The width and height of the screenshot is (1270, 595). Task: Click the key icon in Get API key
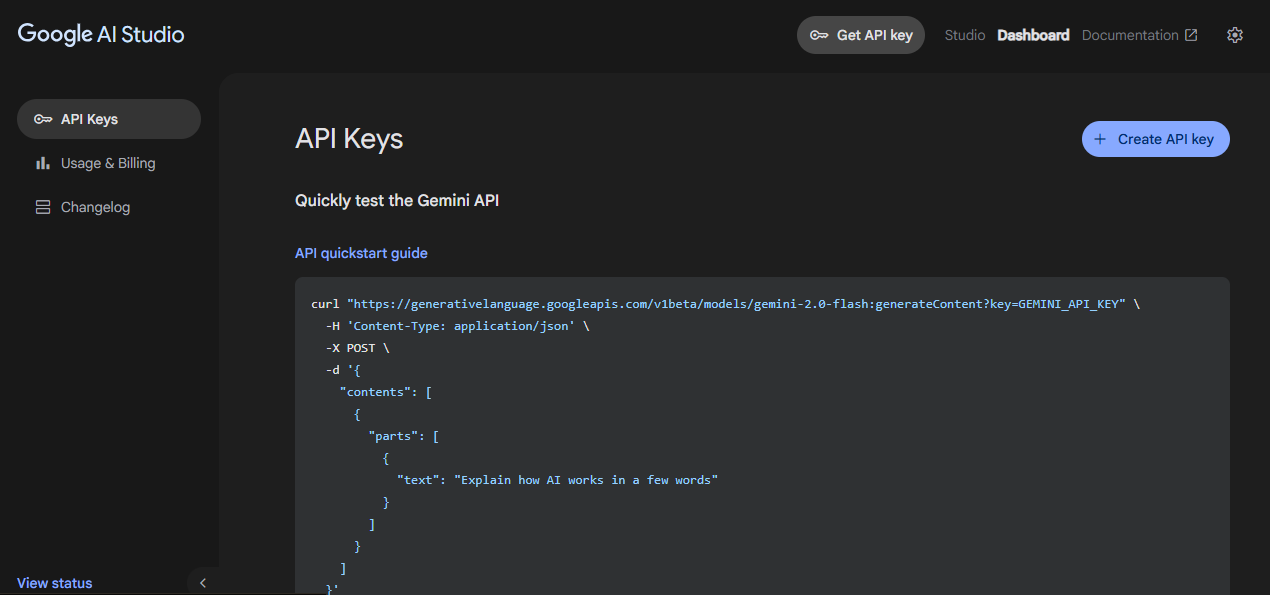point(819,35)
